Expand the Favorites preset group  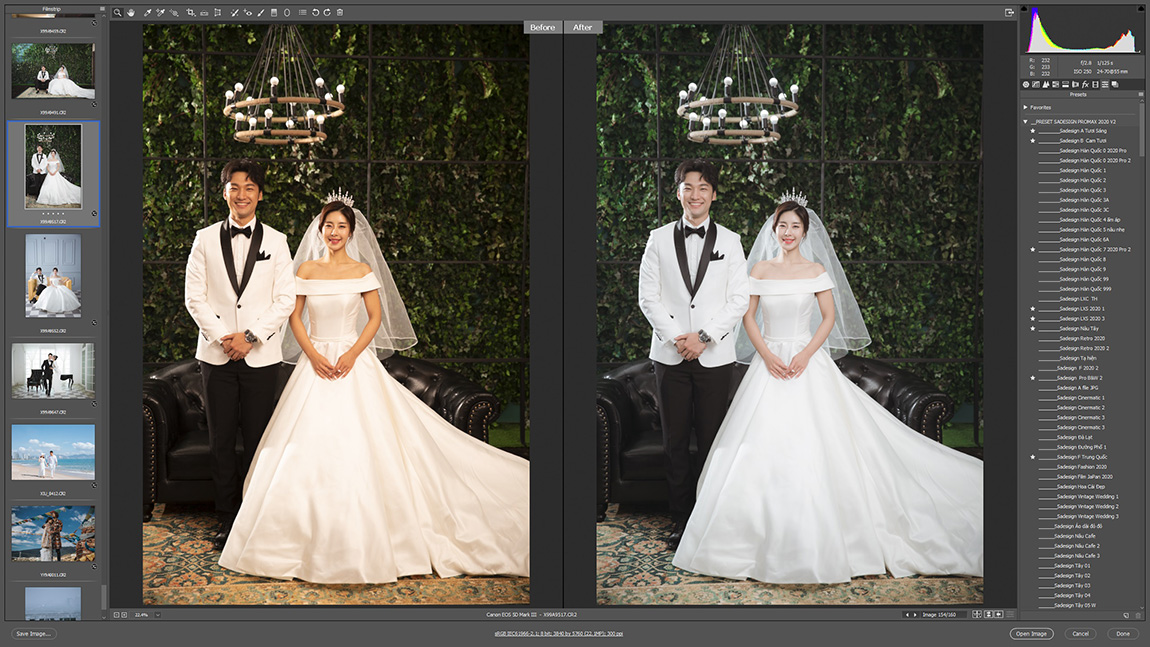pyautogui.click(x=1025, y=107)
